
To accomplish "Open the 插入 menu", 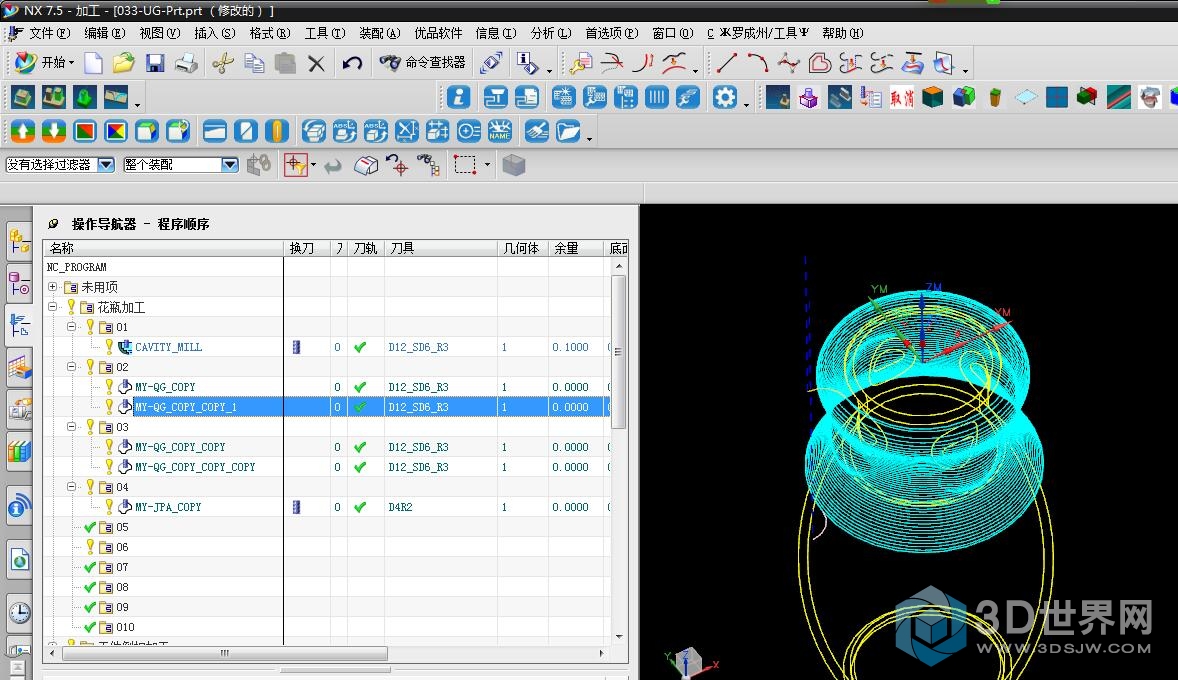I will pyautogui.click(x=214, y=33).
